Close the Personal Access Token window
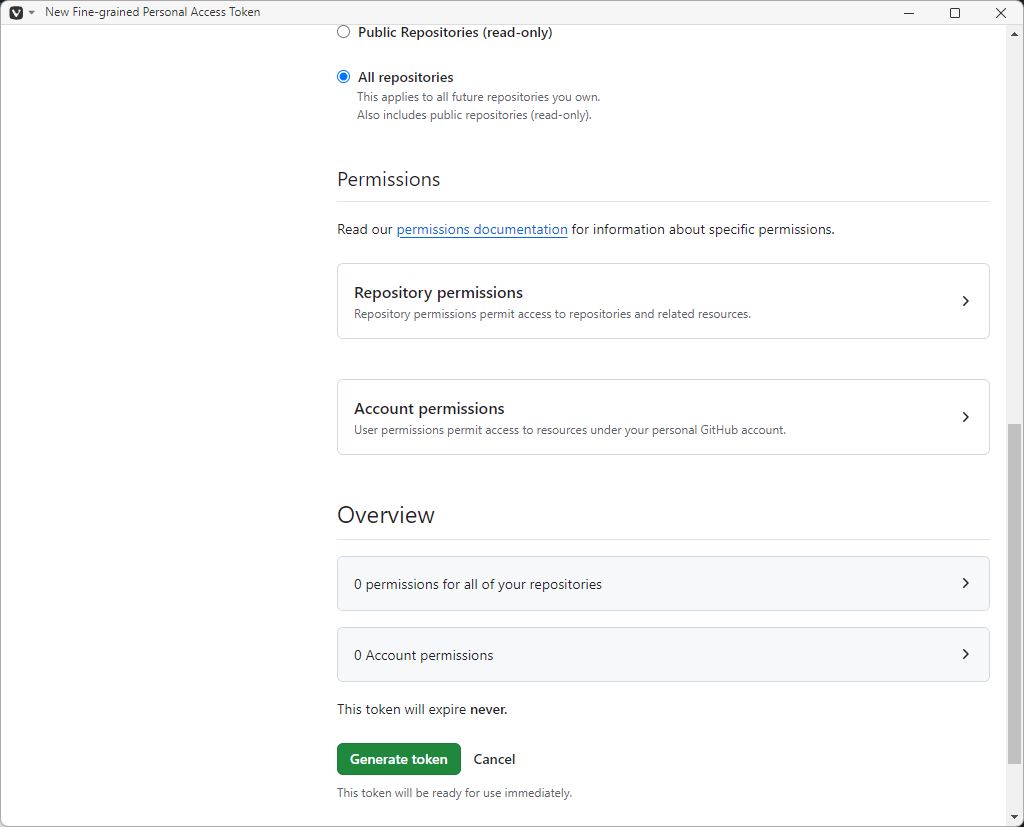The height and width of the screenshot is (827, 1024). click(x=1001, y=12)
